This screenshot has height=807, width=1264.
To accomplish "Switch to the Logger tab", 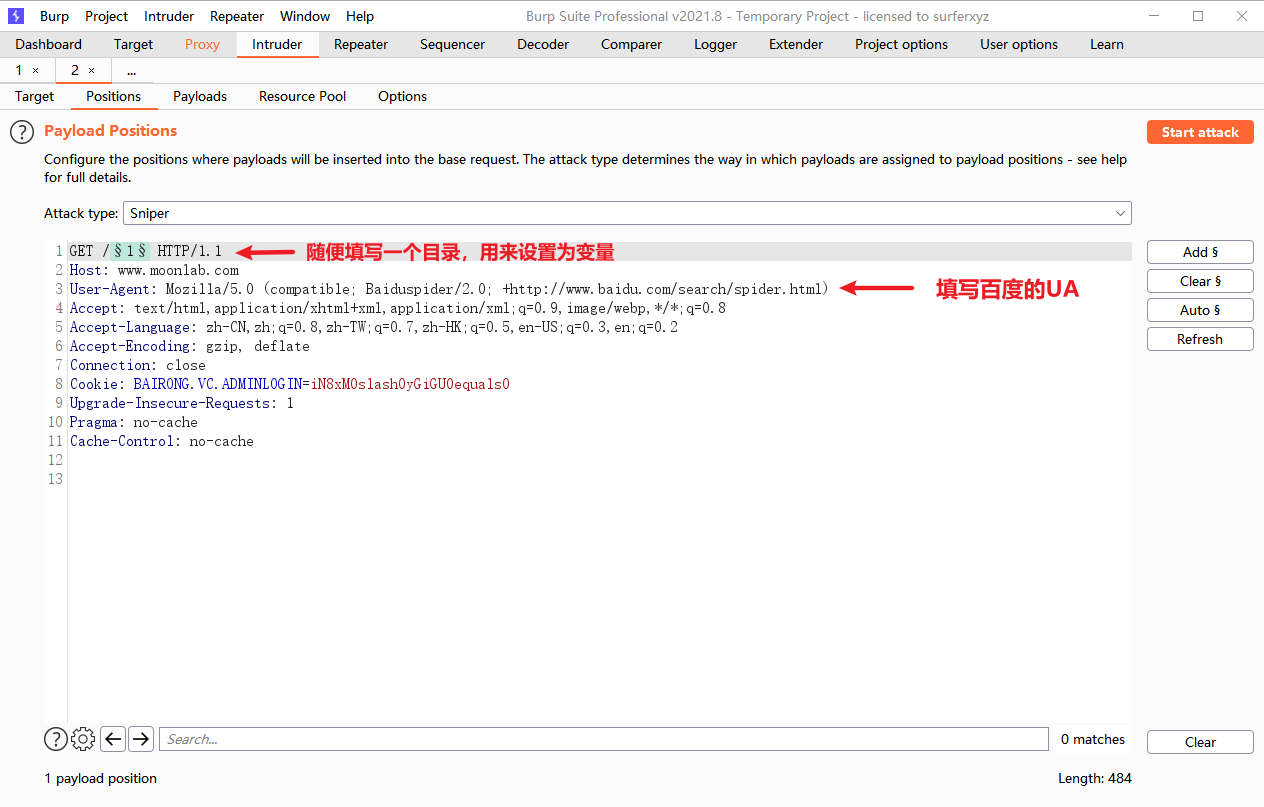I will [715, 44].
